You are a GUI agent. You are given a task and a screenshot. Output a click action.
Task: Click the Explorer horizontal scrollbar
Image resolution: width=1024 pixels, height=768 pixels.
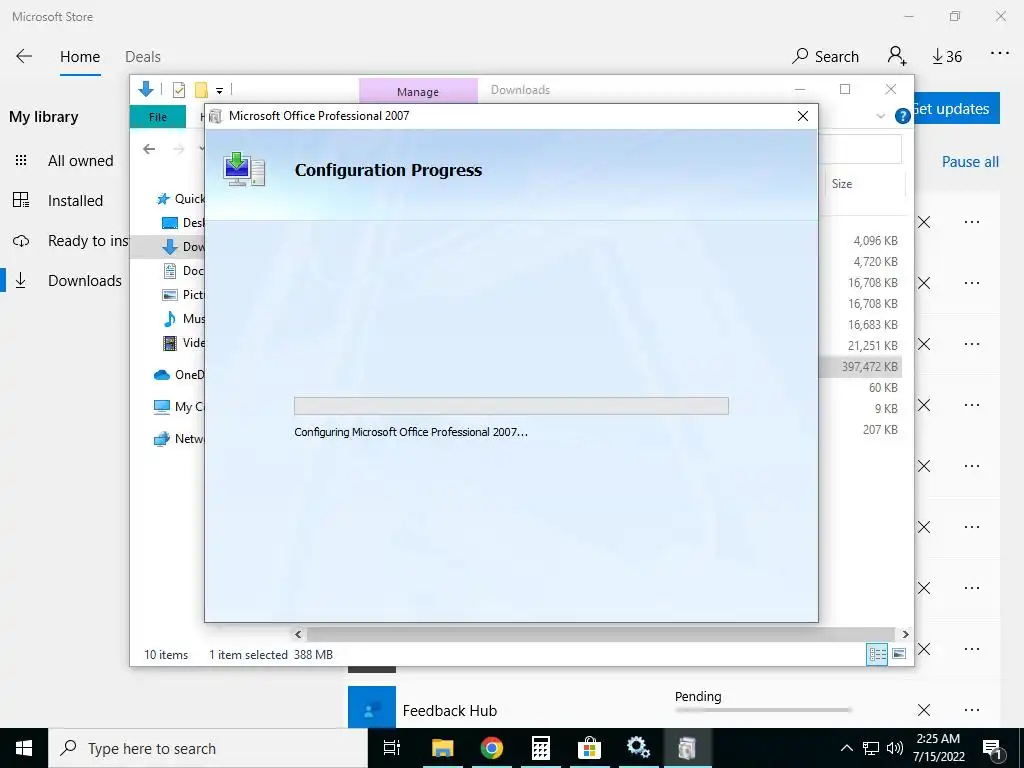[x=600, y=634]
